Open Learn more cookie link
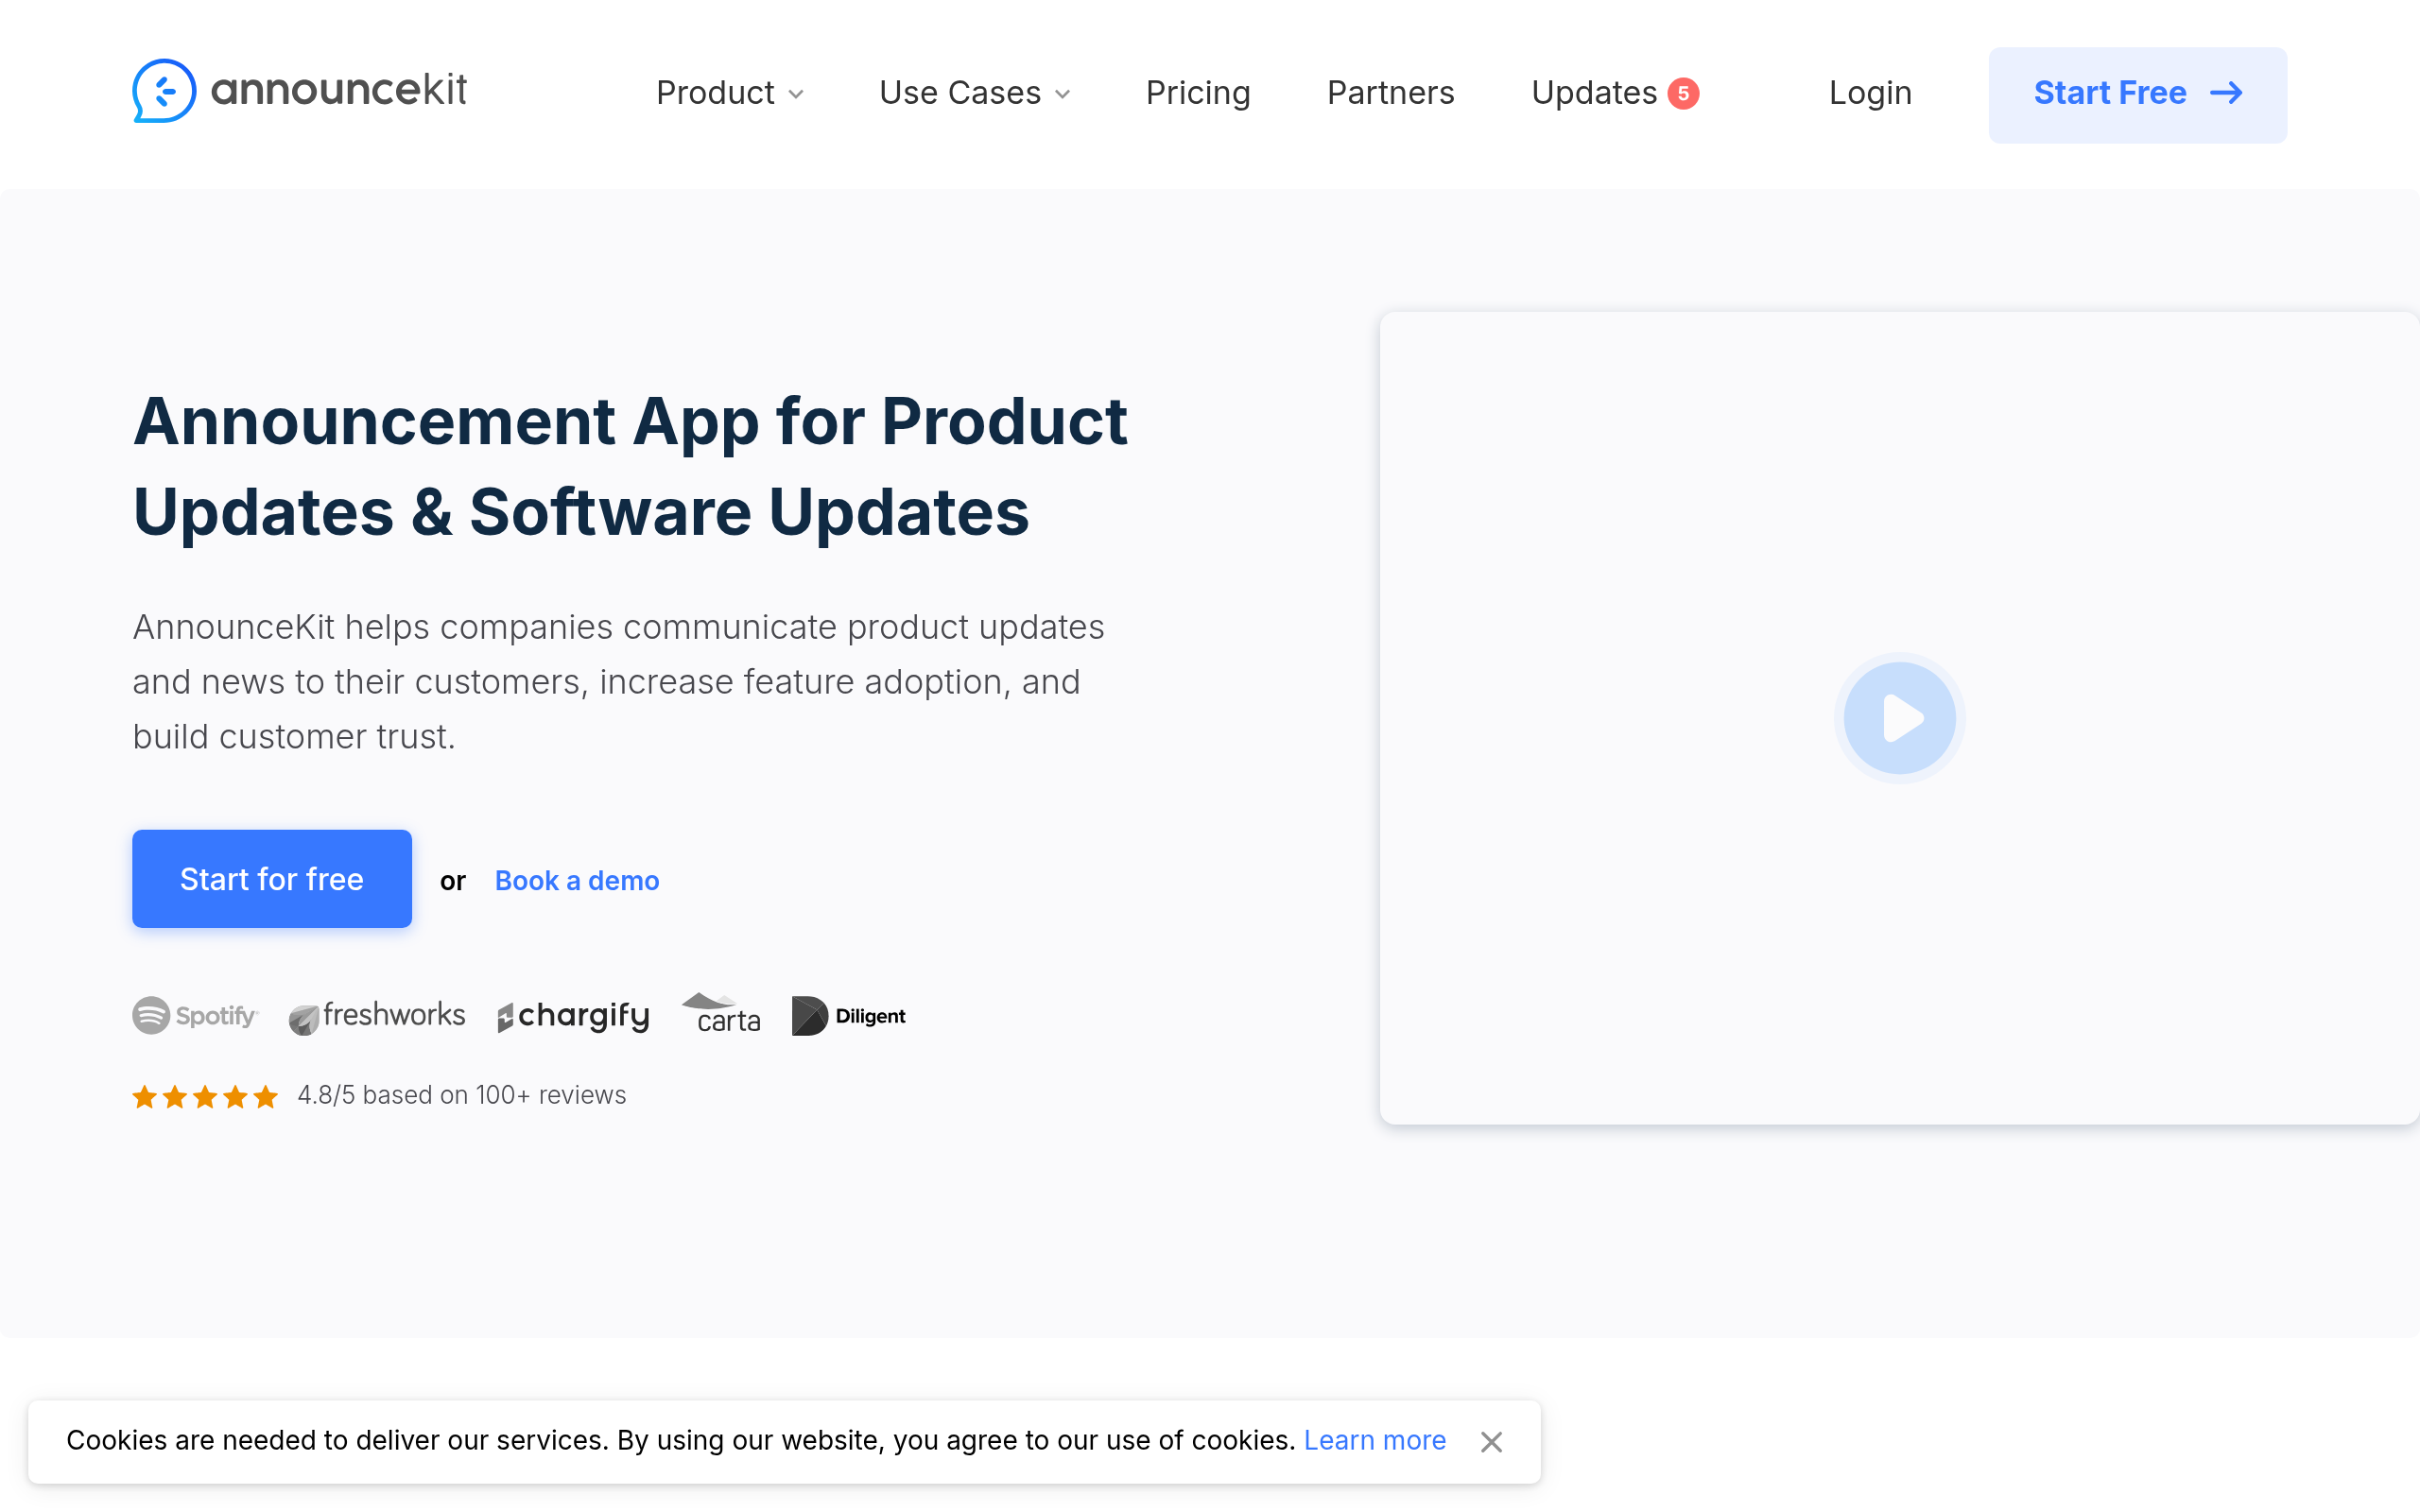The width and height of the screenshot is (2420, 1512). 1374,1440
